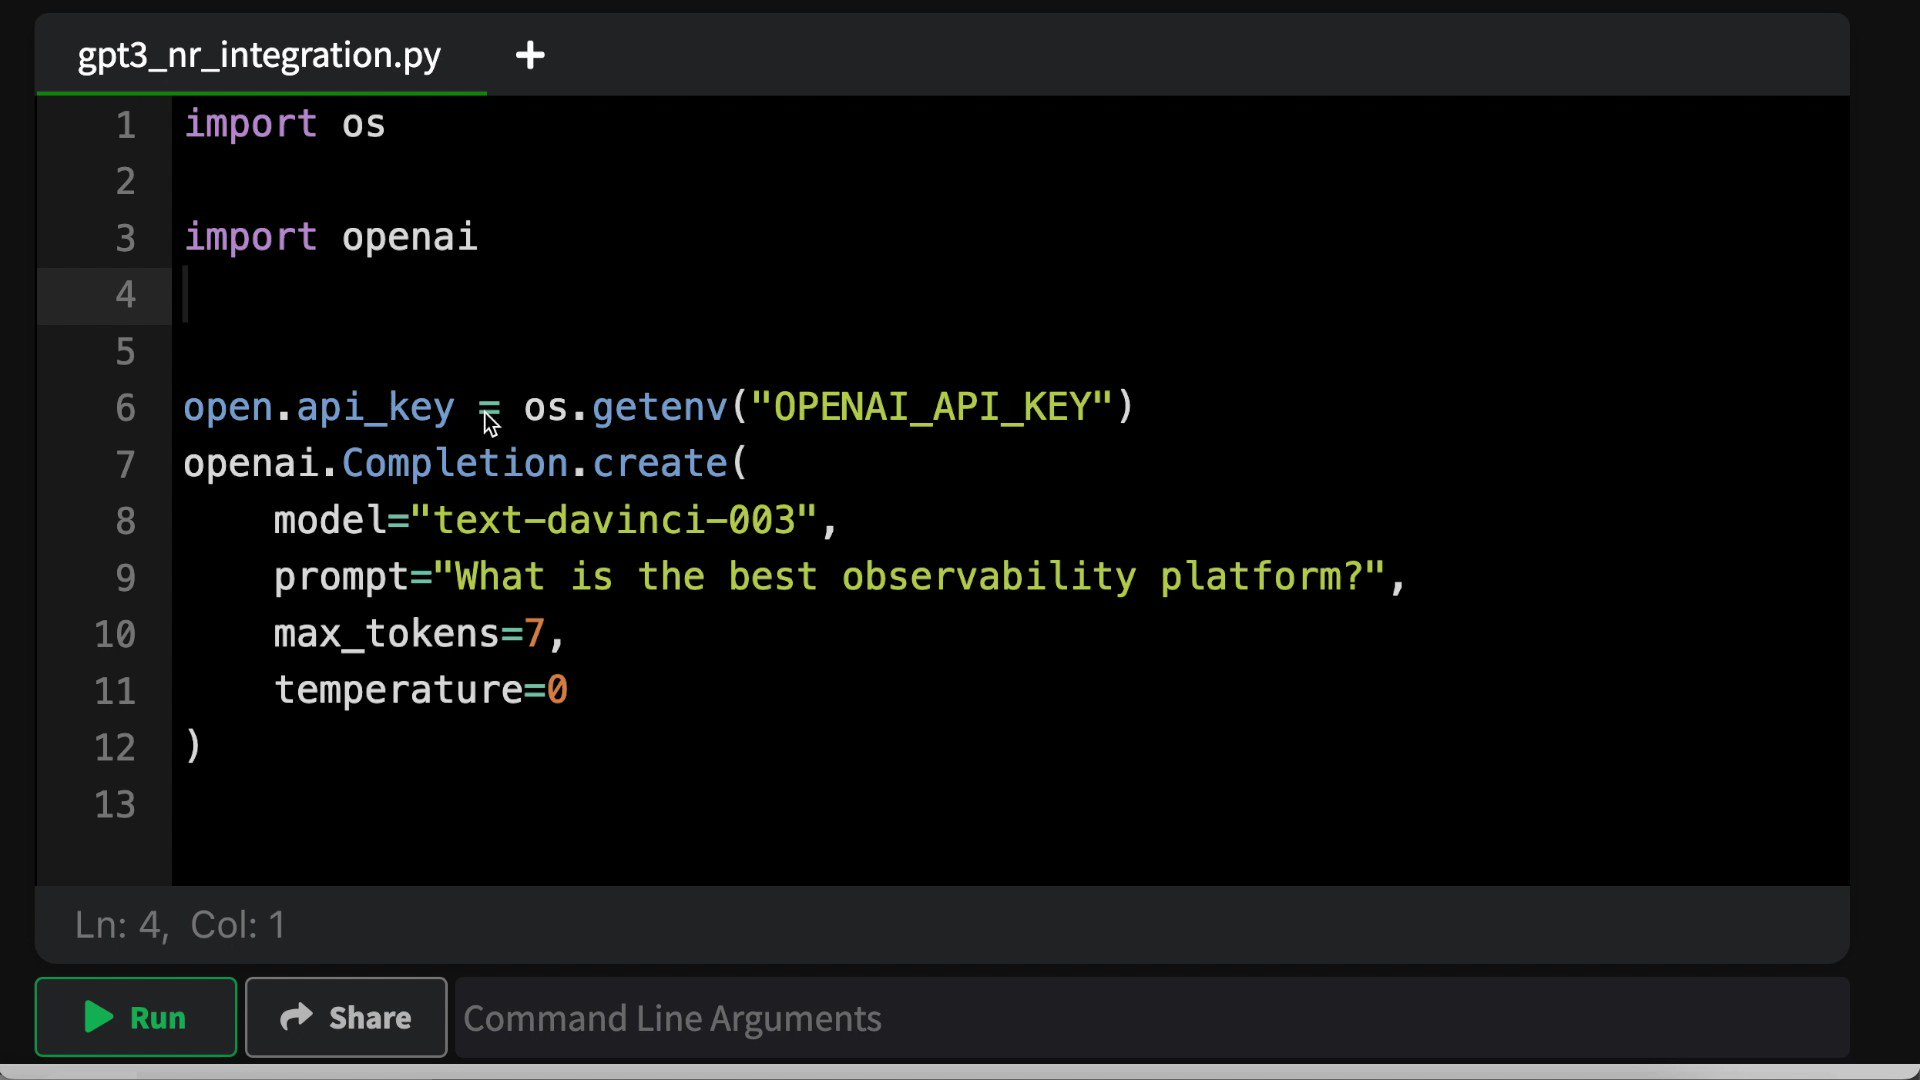This screenshot has height=1080, width=1920.
Task: Click the temperature value 0
Action: pos(557,690)
